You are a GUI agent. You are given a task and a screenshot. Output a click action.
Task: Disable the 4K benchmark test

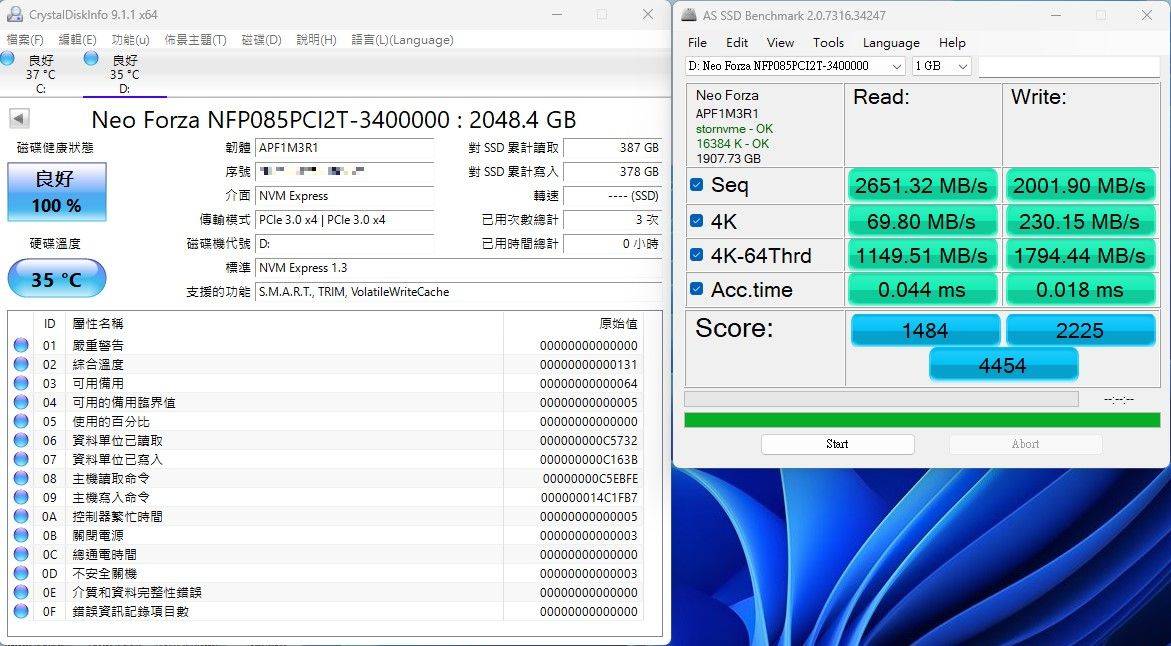click(x=697, y=221)
